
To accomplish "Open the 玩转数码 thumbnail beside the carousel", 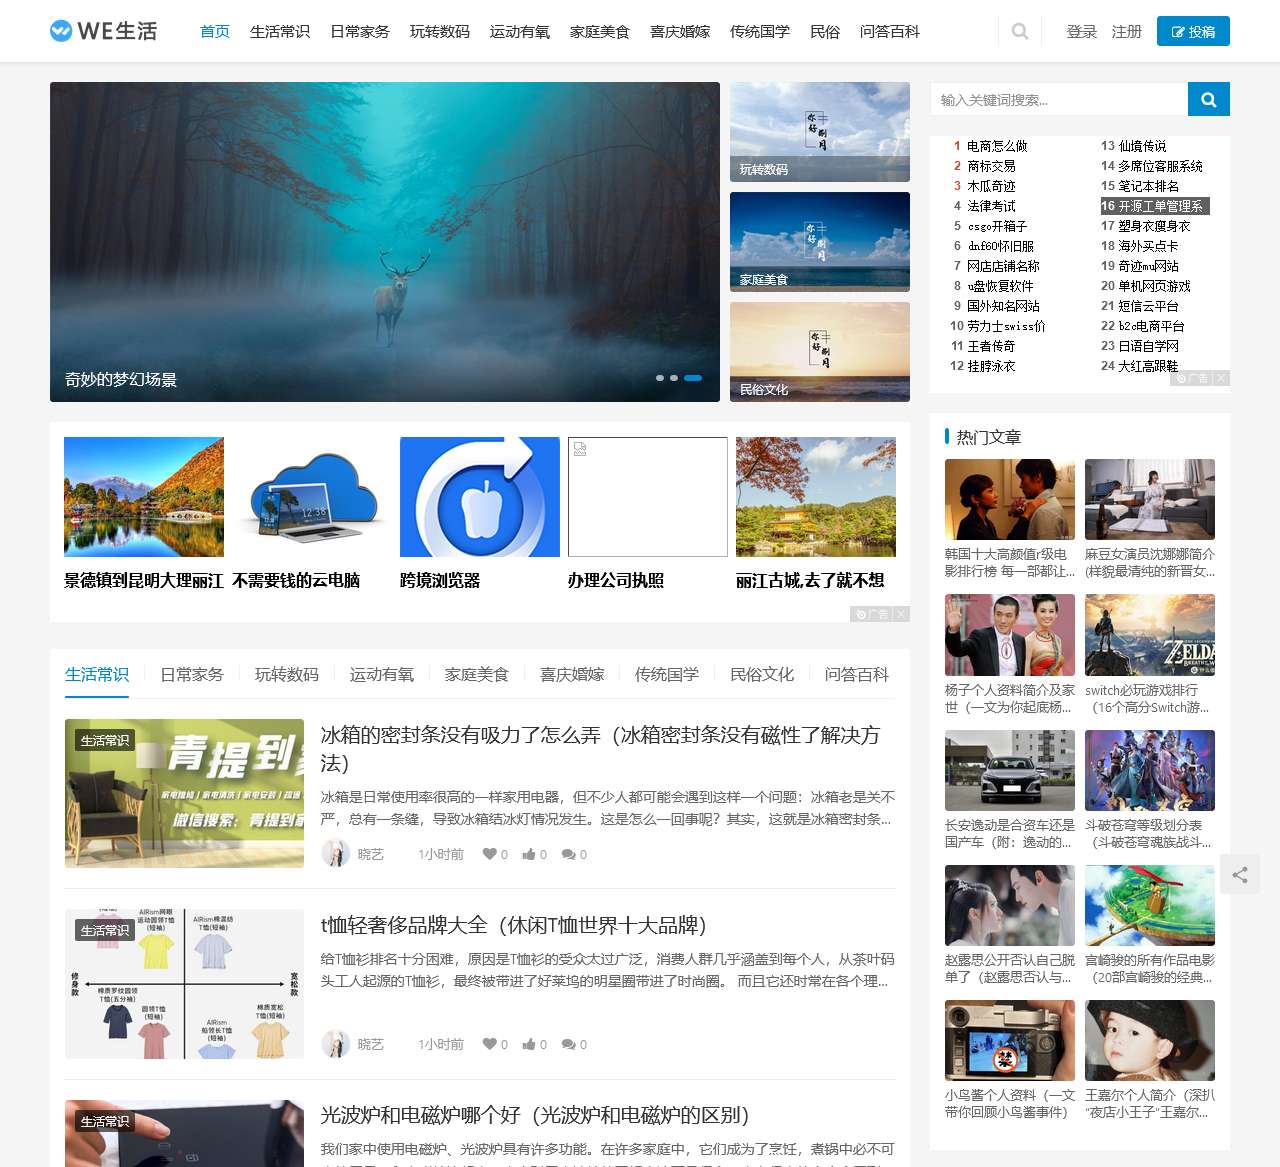I will [x=820, y=132].
